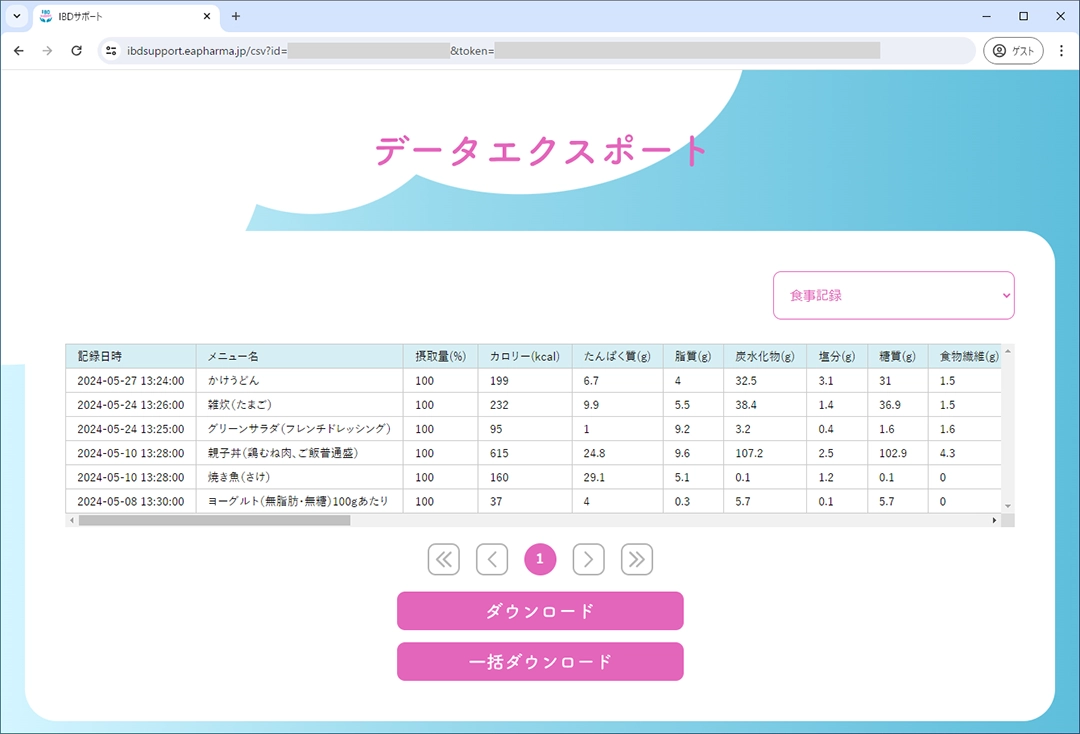
Task: Jump to the last page of results
Action: (x=636, y=559)
